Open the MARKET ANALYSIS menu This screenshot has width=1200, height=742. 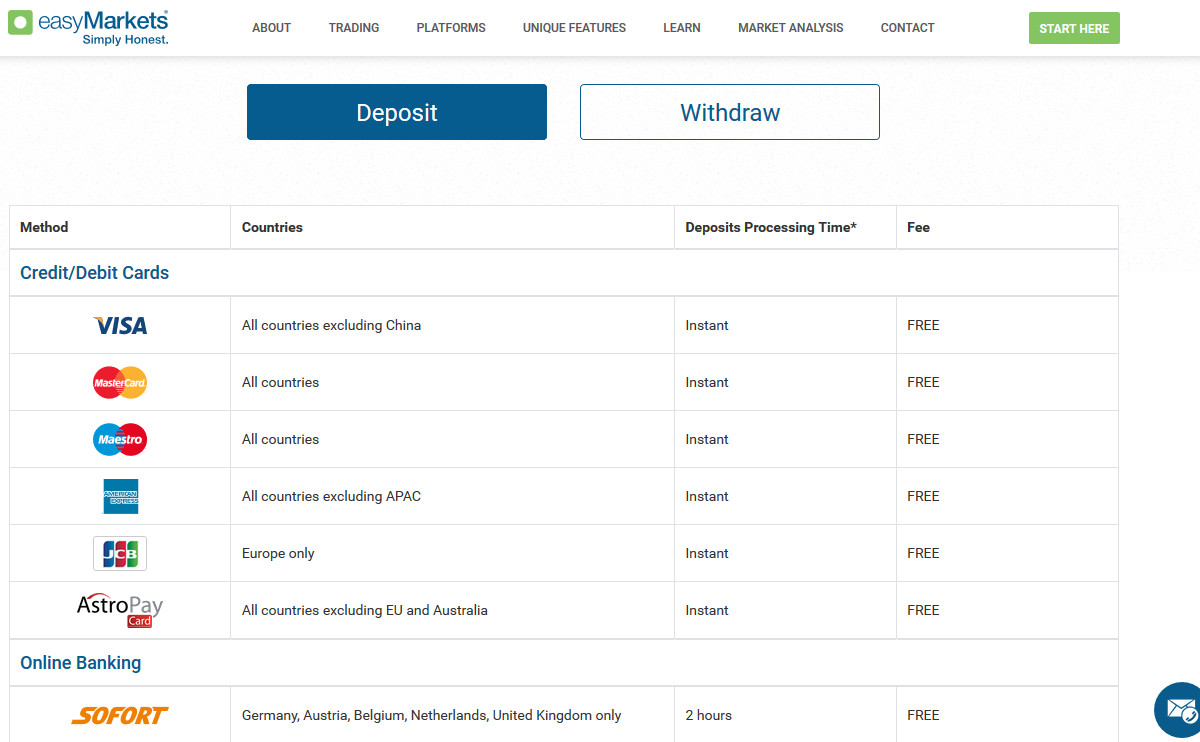(x=791, y=28)
